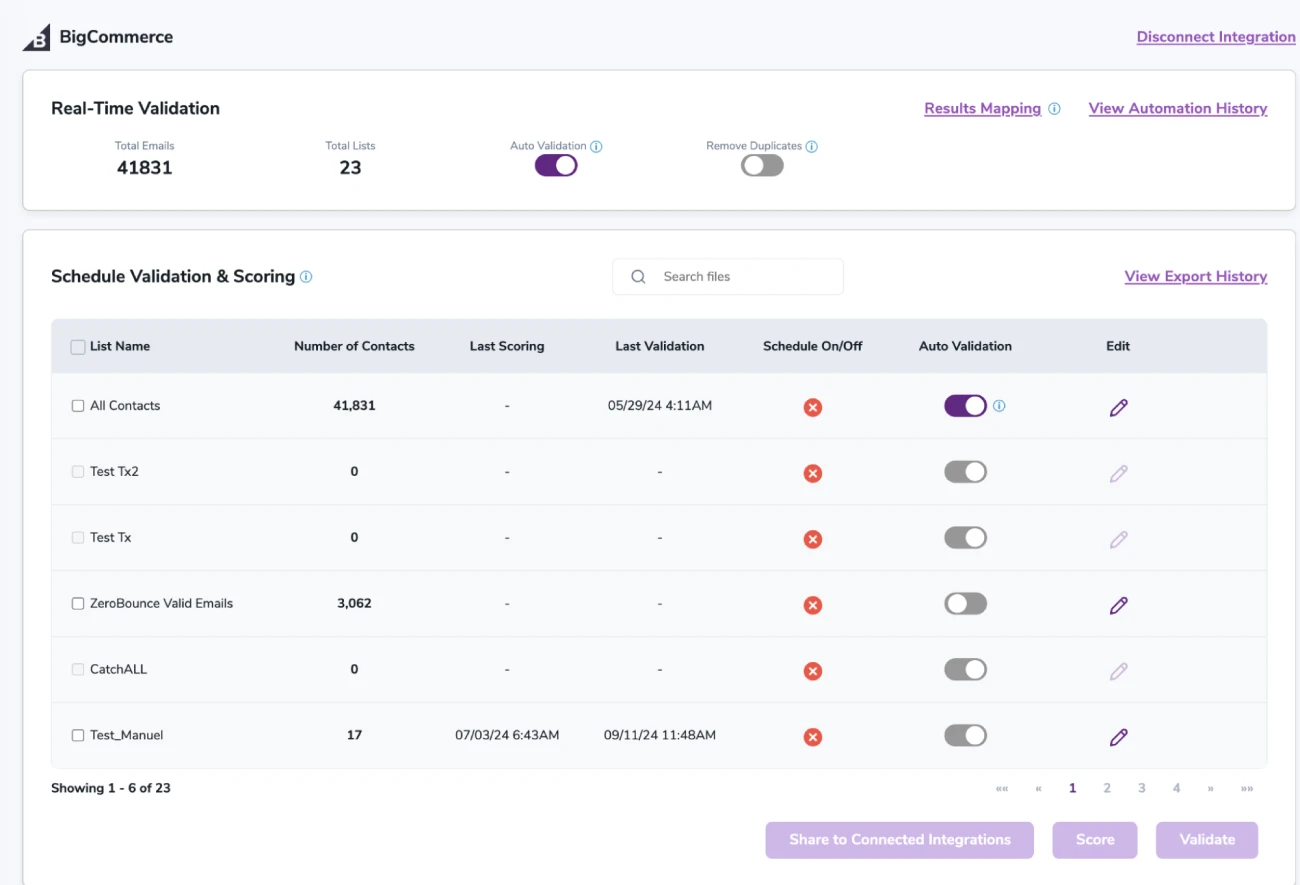The width and height of the screenshot is (1300, 885).
Task: Click the info icon next to All Contacts toggle
Action: click(997, 406)
